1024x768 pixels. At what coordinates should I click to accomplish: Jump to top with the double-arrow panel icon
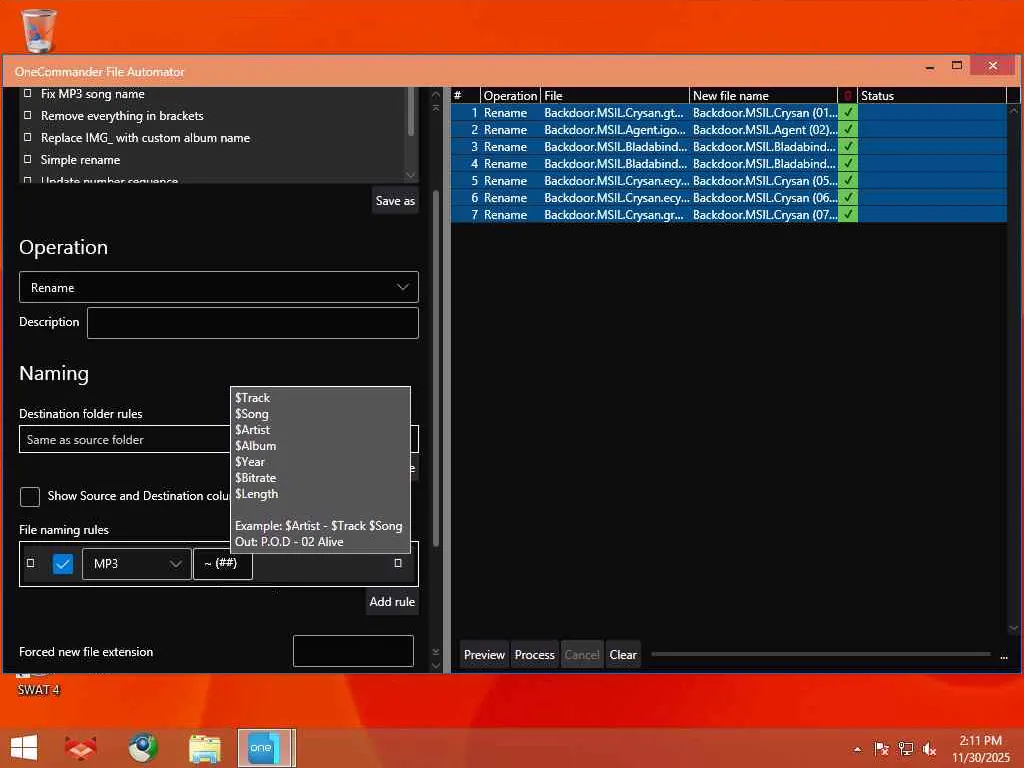pyautogui.click(x=436, y=107)
